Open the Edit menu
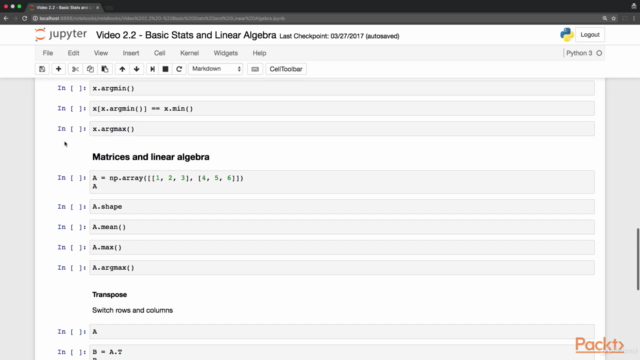 pos(73,53)
